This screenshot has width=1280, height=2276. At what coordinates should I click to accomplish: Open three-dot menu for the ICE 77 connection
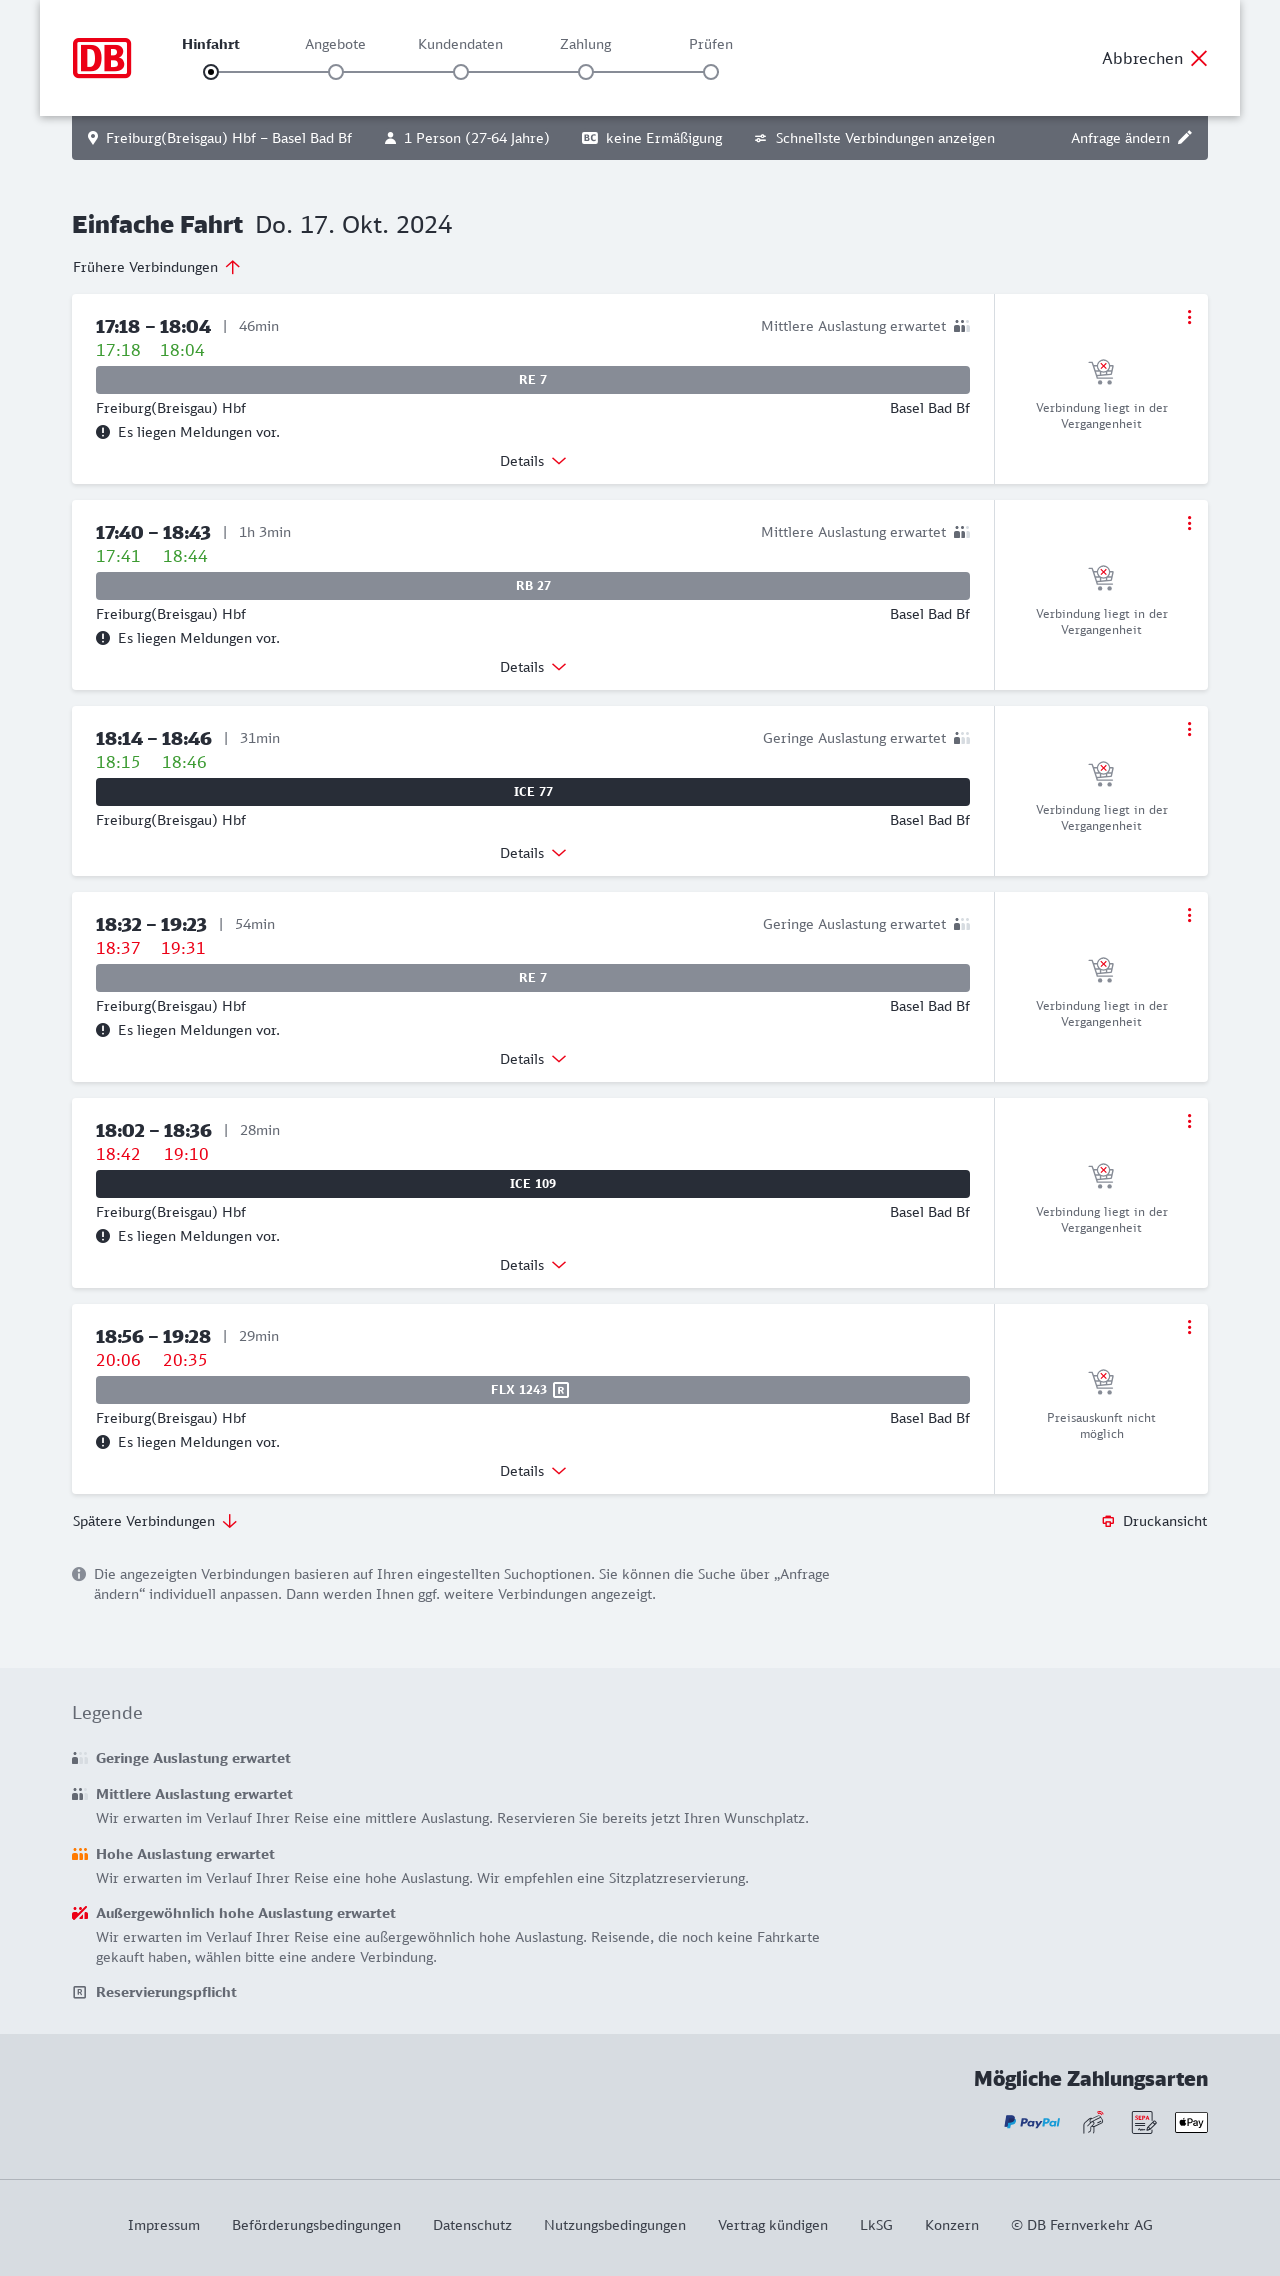[x=1189, y=729]
